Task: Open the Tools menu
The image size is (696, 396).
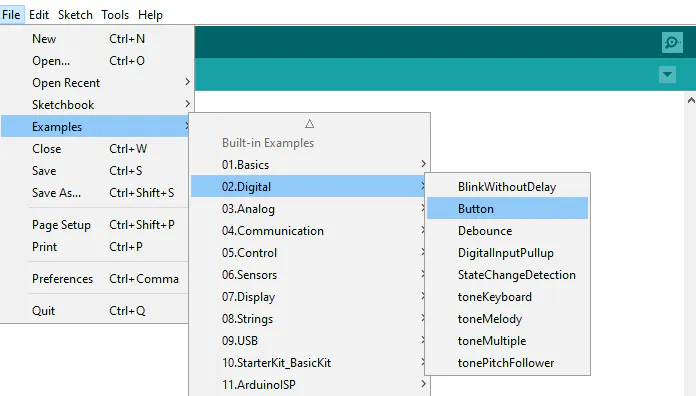Action: point(115,15)
